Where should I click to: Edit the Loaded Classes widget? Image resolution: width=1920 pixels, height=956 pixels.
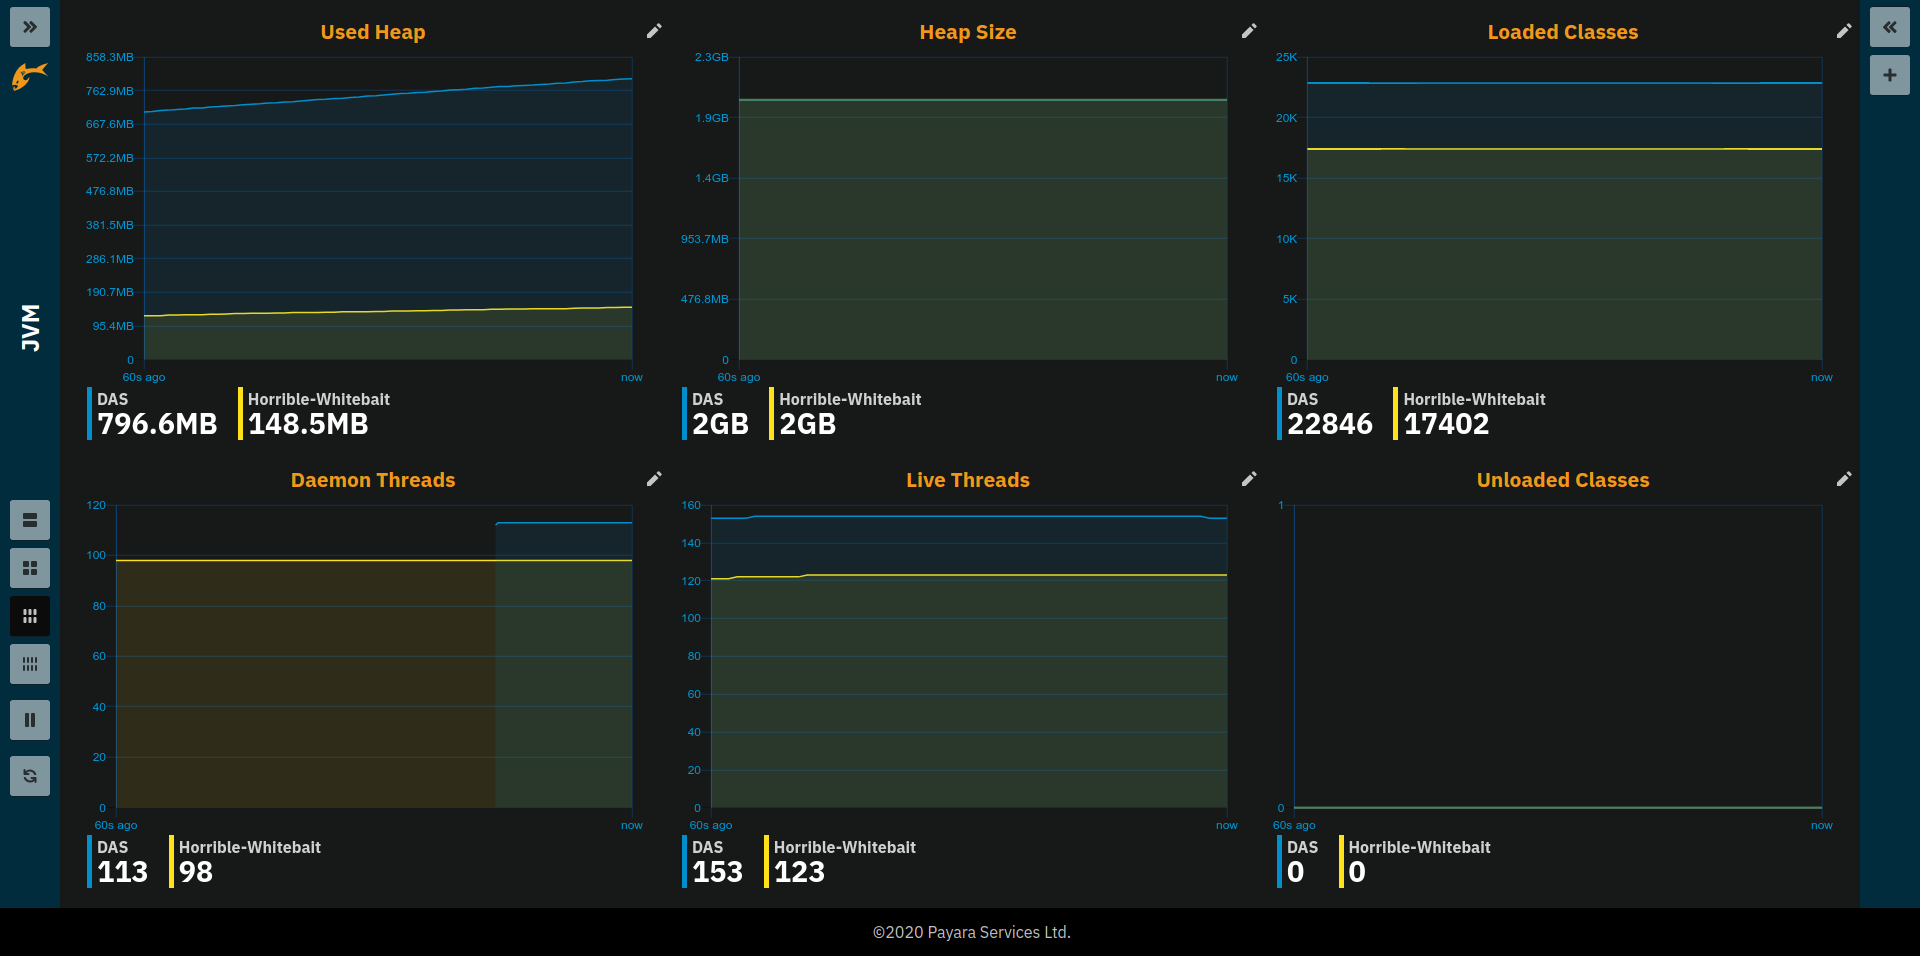tap(1844, 31)
